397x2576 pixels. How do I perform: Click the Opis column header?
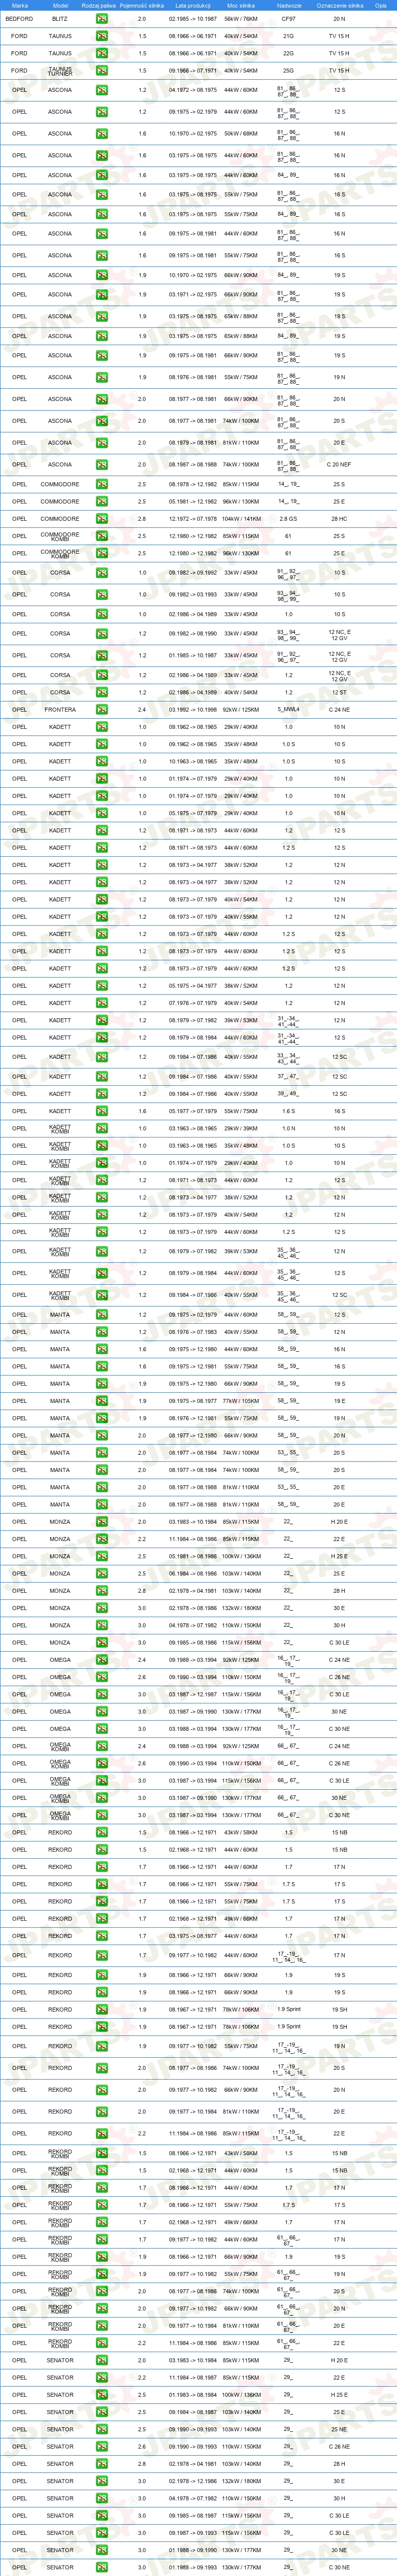381,5
